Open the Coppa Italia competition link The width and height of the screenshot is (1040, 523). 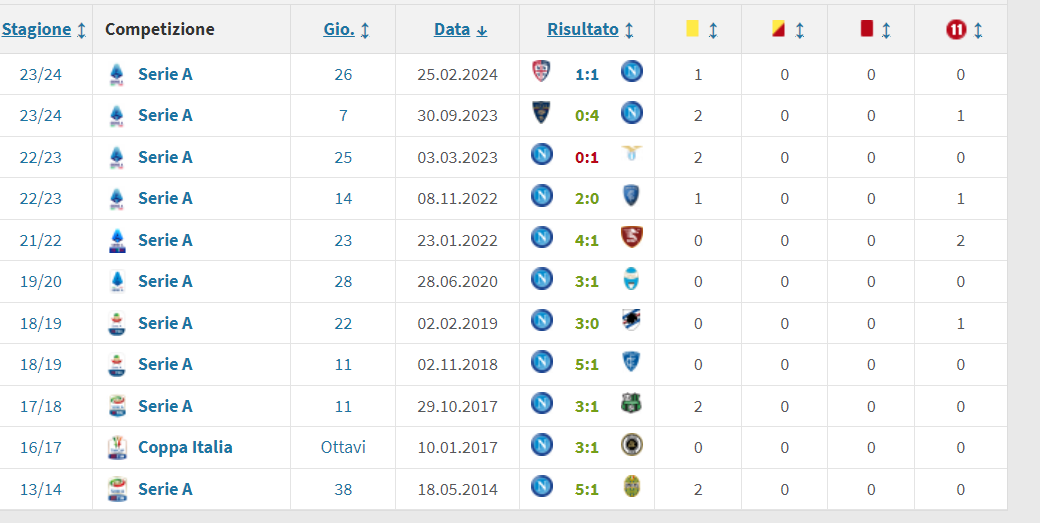[185, 447]
